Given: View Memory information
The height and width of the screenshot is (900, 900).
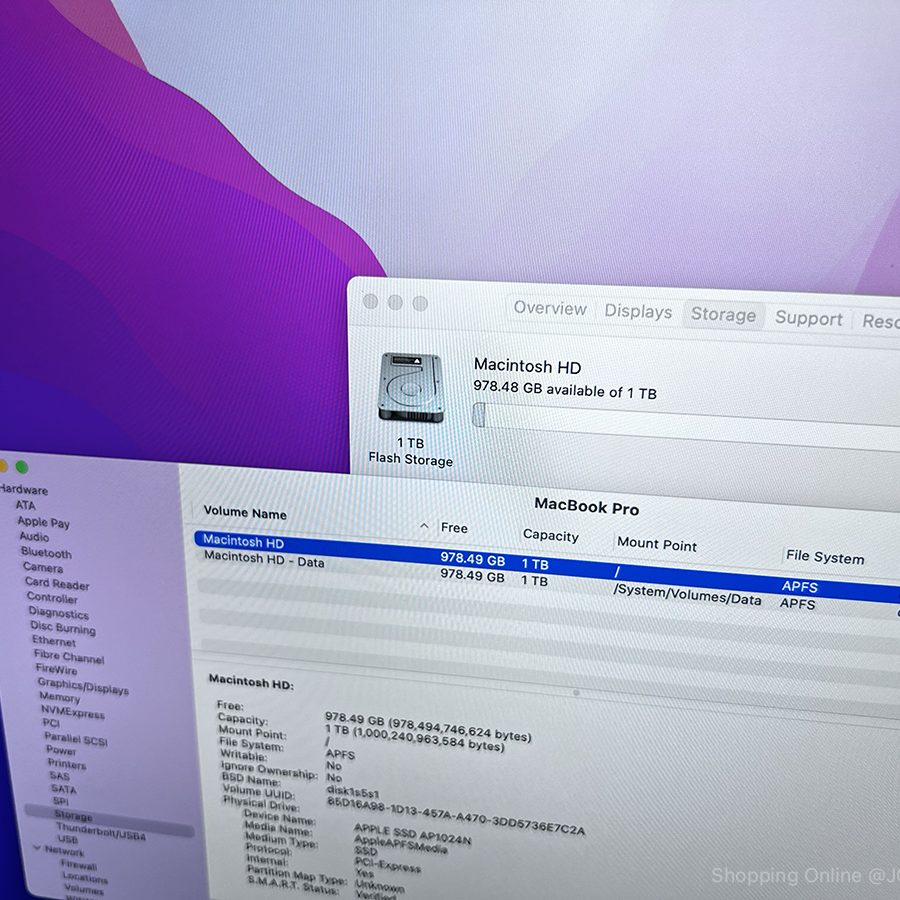Looking at the screenshot, I should (x=60, y=697).
